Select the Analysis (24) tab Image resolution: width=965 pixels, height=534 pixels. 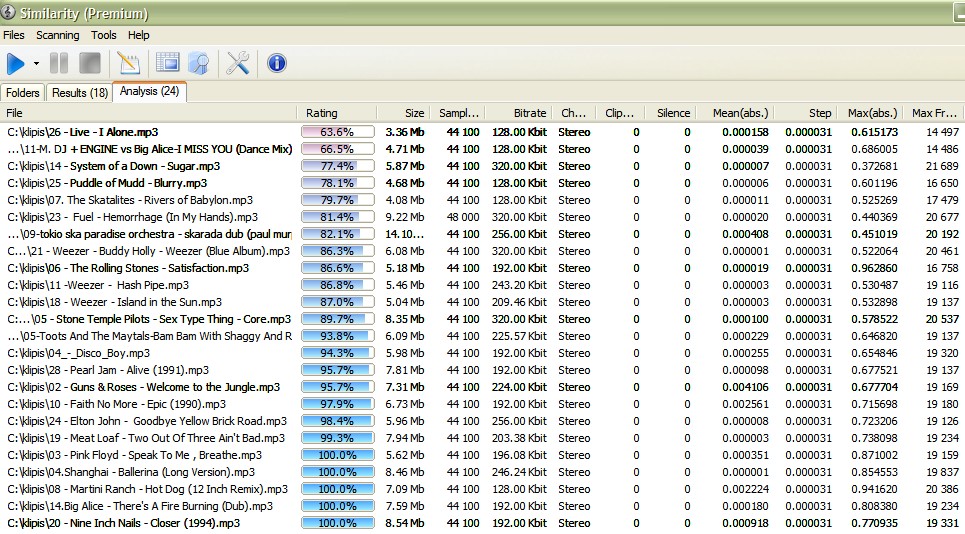(150, 91)
